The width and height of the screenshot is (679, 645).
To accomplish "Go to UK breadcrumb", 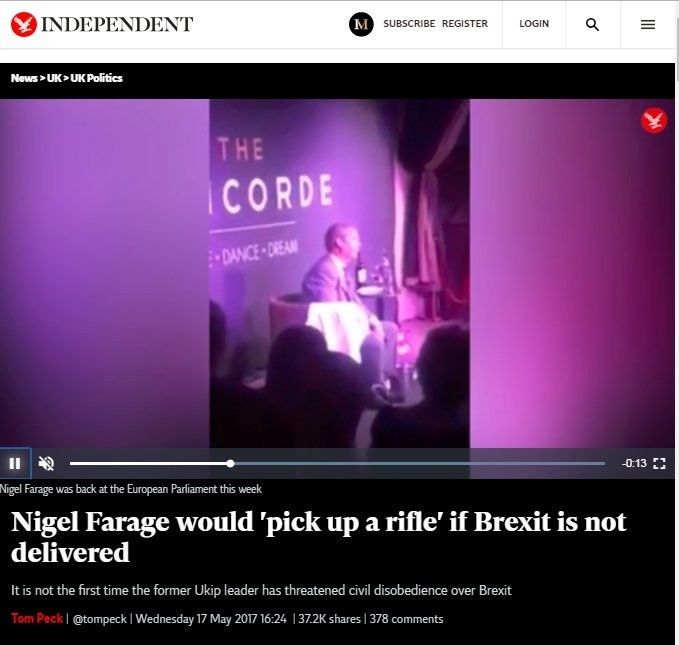I will 54,78.
